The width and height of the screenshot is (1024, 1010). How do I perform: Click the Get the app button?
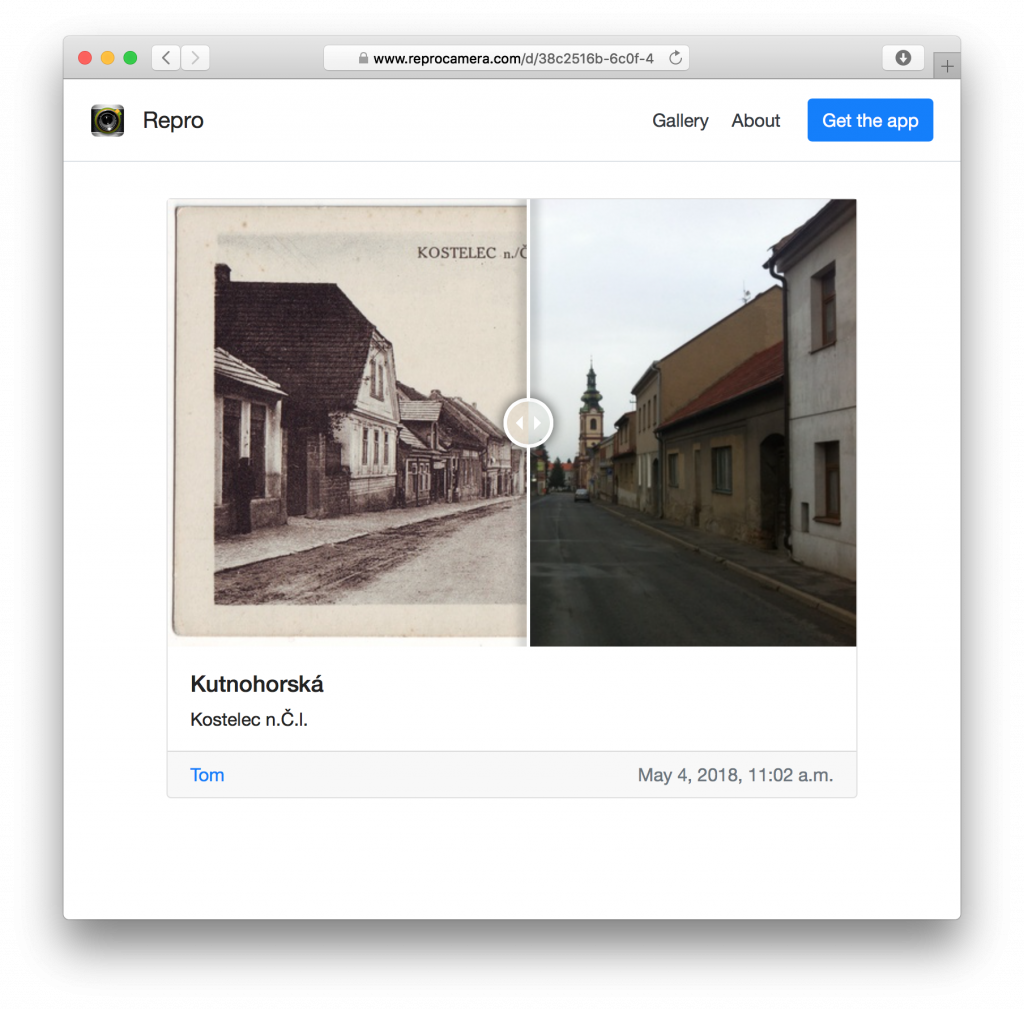pyautogui.click(x=870, y=120)
